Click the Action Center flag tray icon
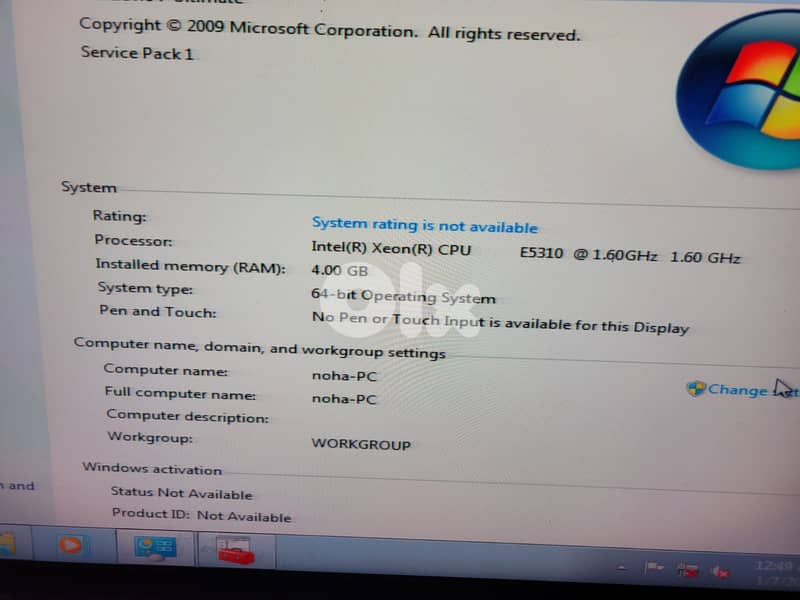 (x=653, y=568)
